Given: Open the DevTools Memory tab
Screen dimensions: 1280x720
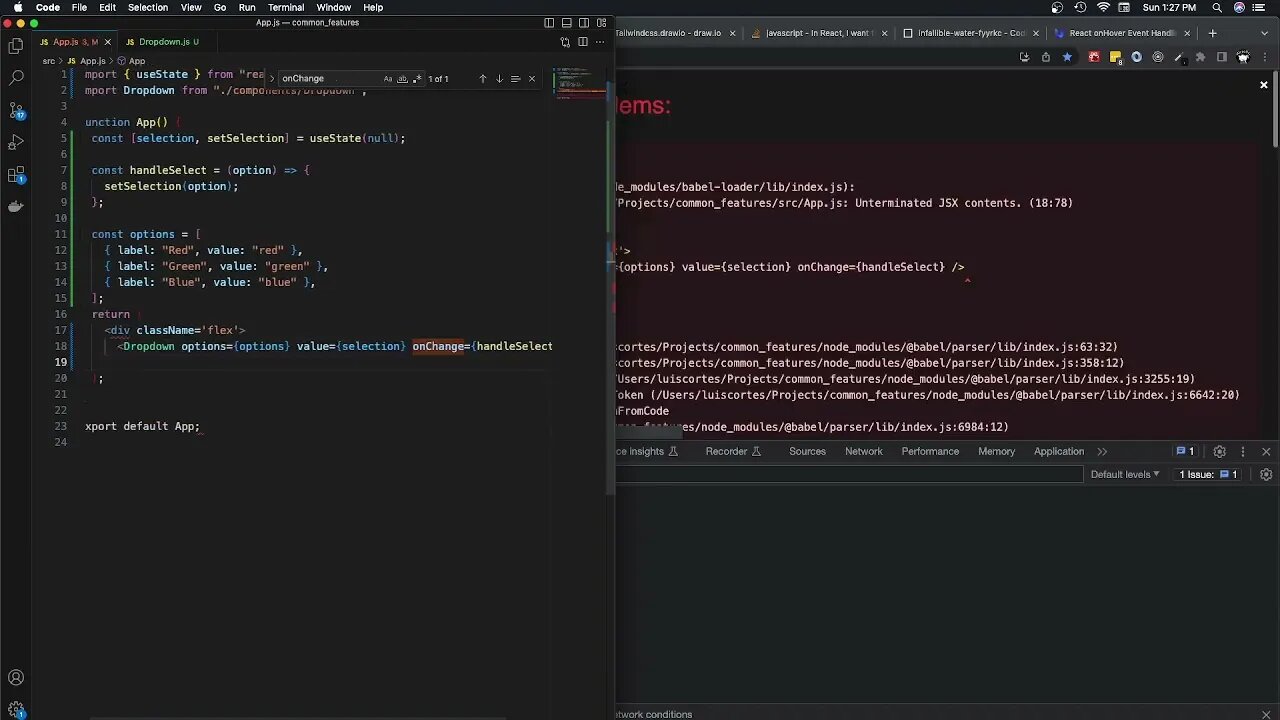Looking at the screenshot, I should pyautogui.click(x=996, y=451).
